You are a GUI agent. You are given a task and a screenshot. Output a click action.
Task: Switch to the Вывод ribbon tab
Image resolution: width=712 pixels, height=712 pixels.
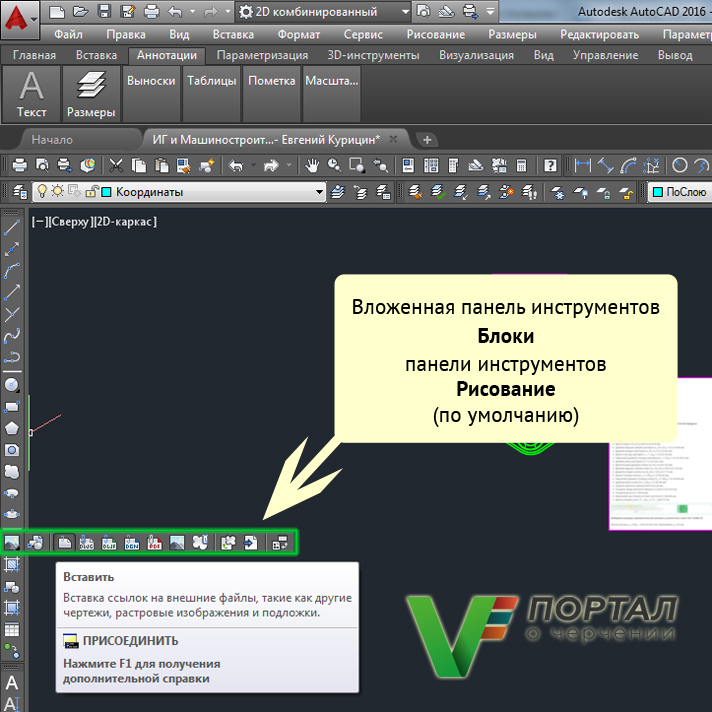[x=675, y=55]
